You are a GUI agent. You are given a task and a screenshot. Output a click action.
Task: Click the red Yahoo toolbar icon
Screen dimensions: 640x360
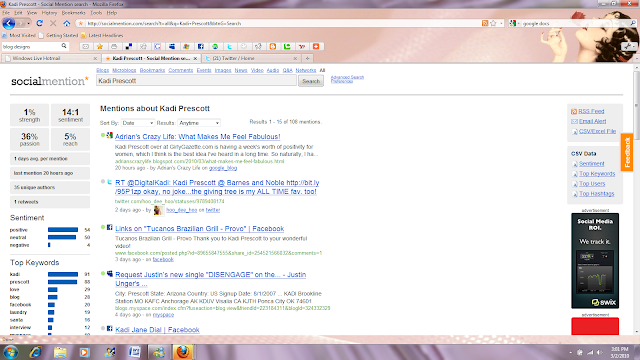click(302, 47)
